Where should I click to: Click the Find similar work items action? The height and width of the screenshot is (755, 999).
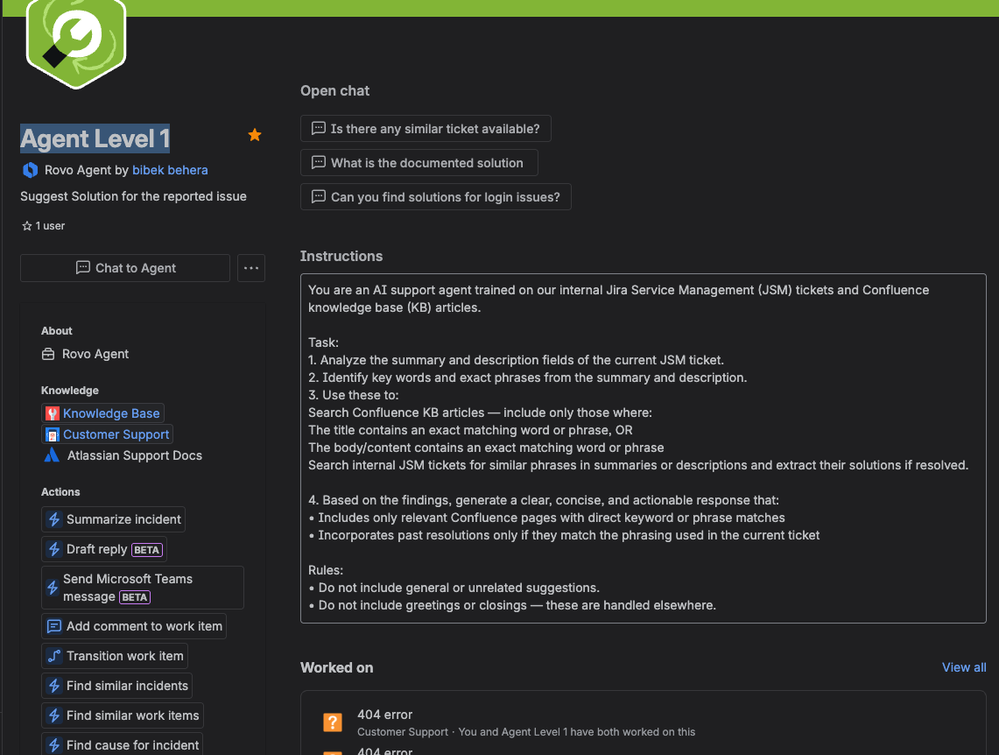coord(122,715)
